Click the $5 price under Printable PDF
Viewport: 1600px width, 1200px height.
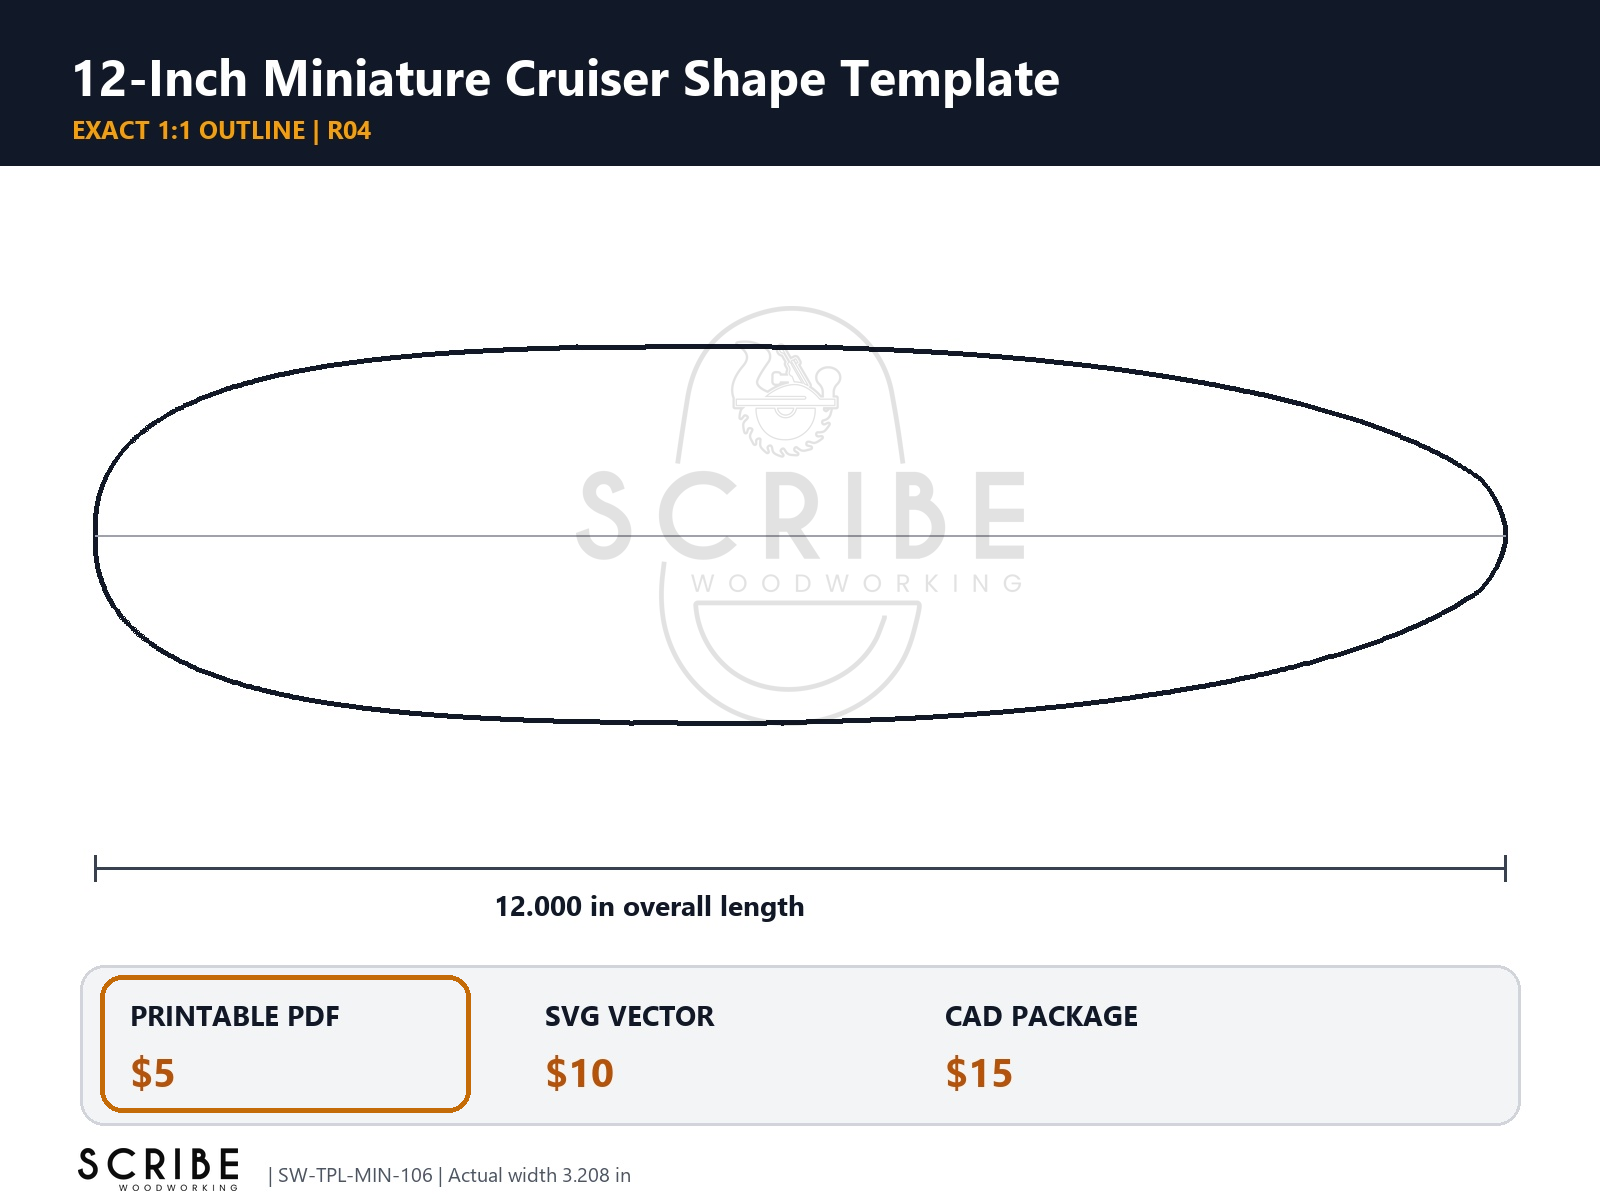pyautogui.click(x=153, y=1073)
